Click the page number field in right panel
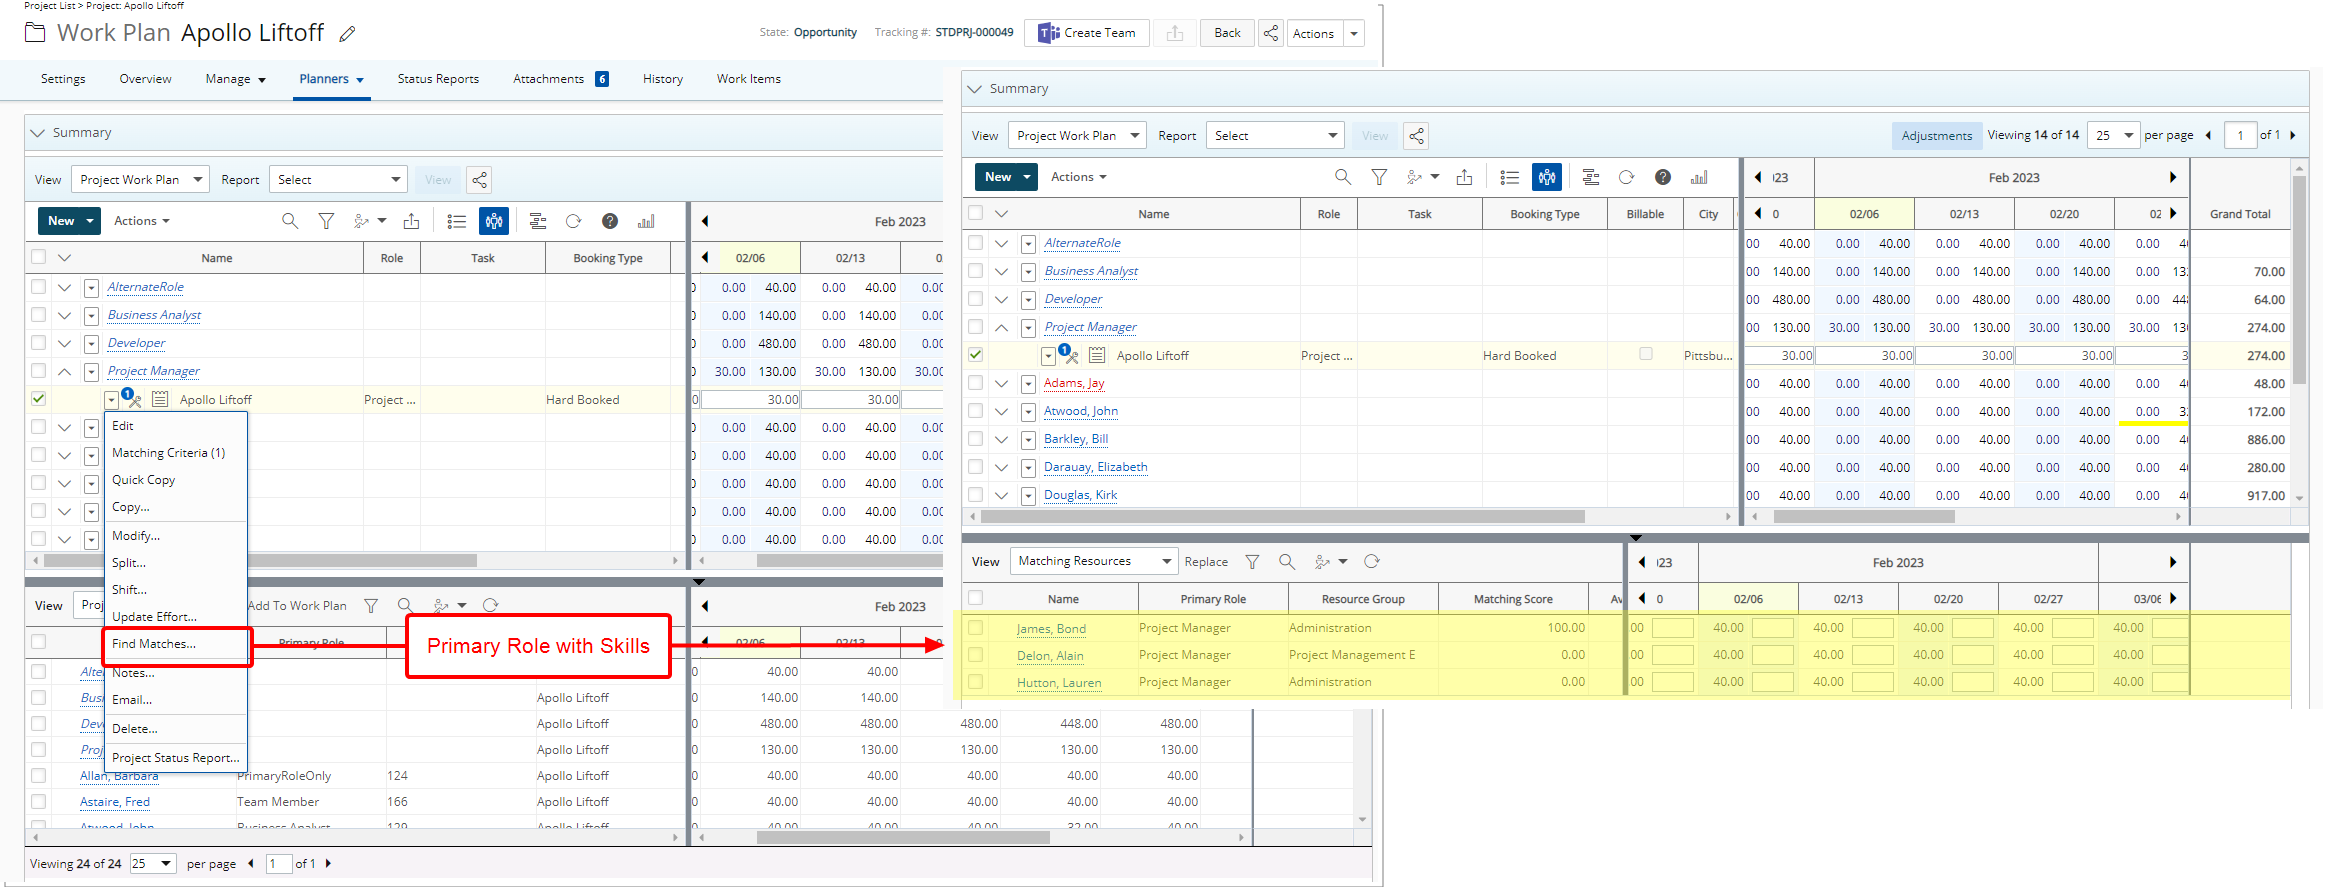The width and height of the screenshot is (2335, 887). [2240, 136]
